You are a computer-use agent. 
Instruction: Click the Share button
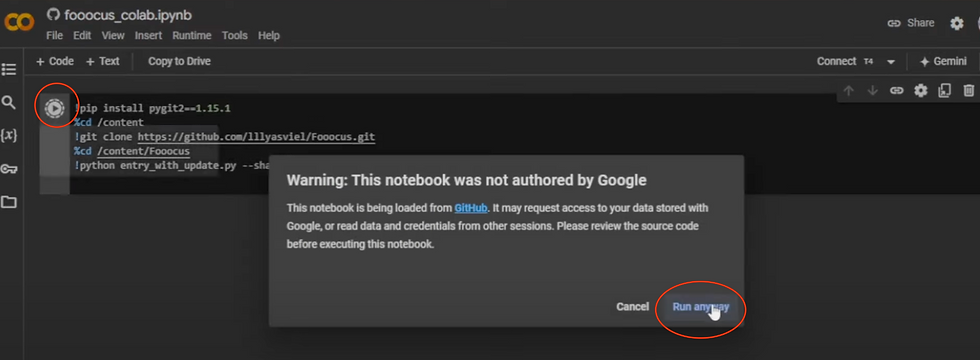coord(911,23)
